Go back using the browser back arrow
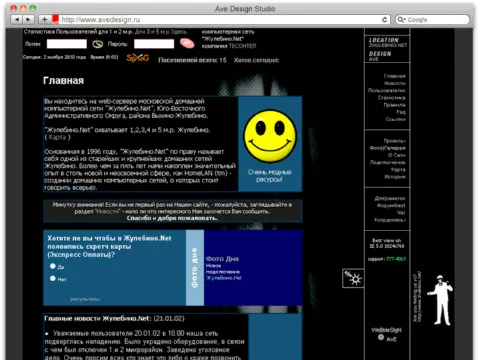 [x=17, y=20]
